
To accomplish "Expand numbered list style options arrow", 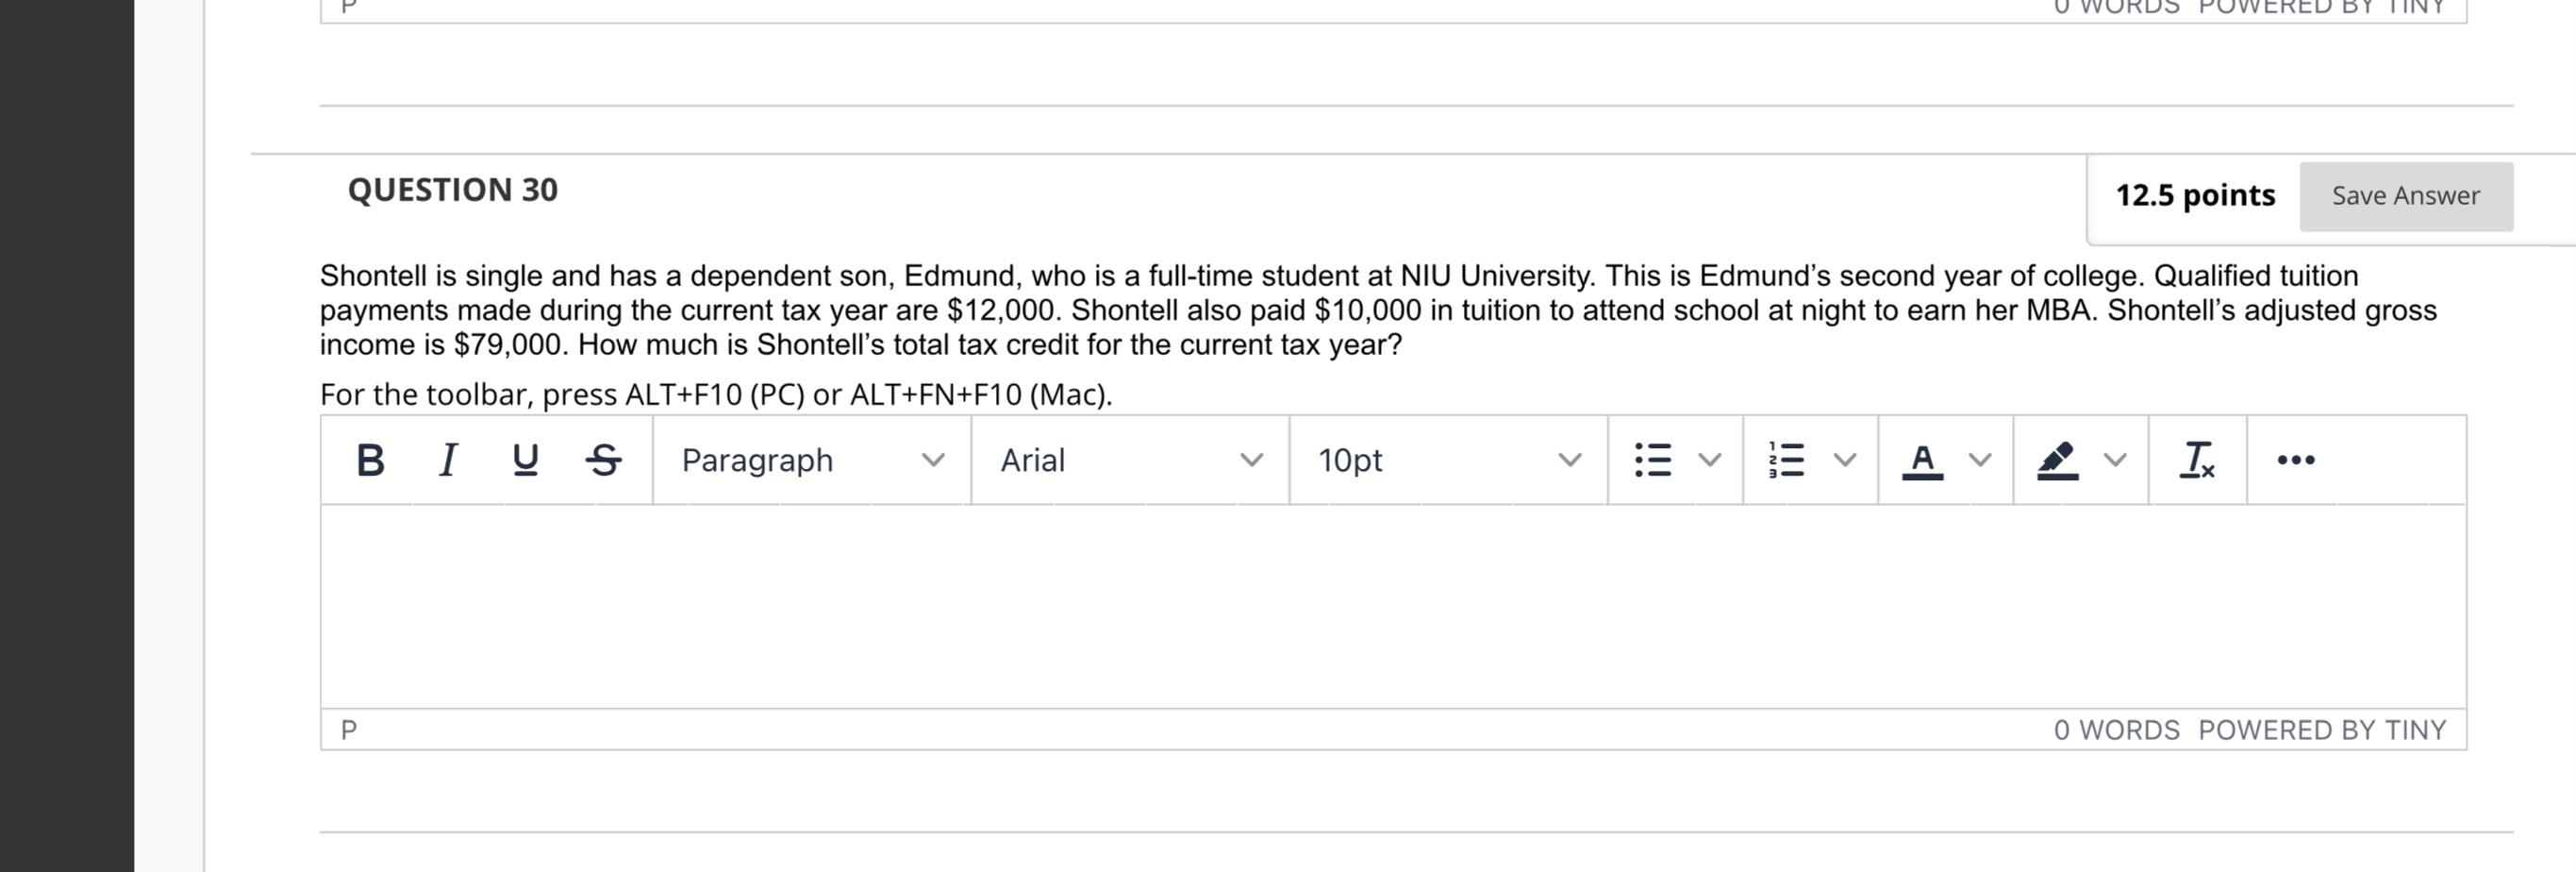I will click(x=1846, y=460).
